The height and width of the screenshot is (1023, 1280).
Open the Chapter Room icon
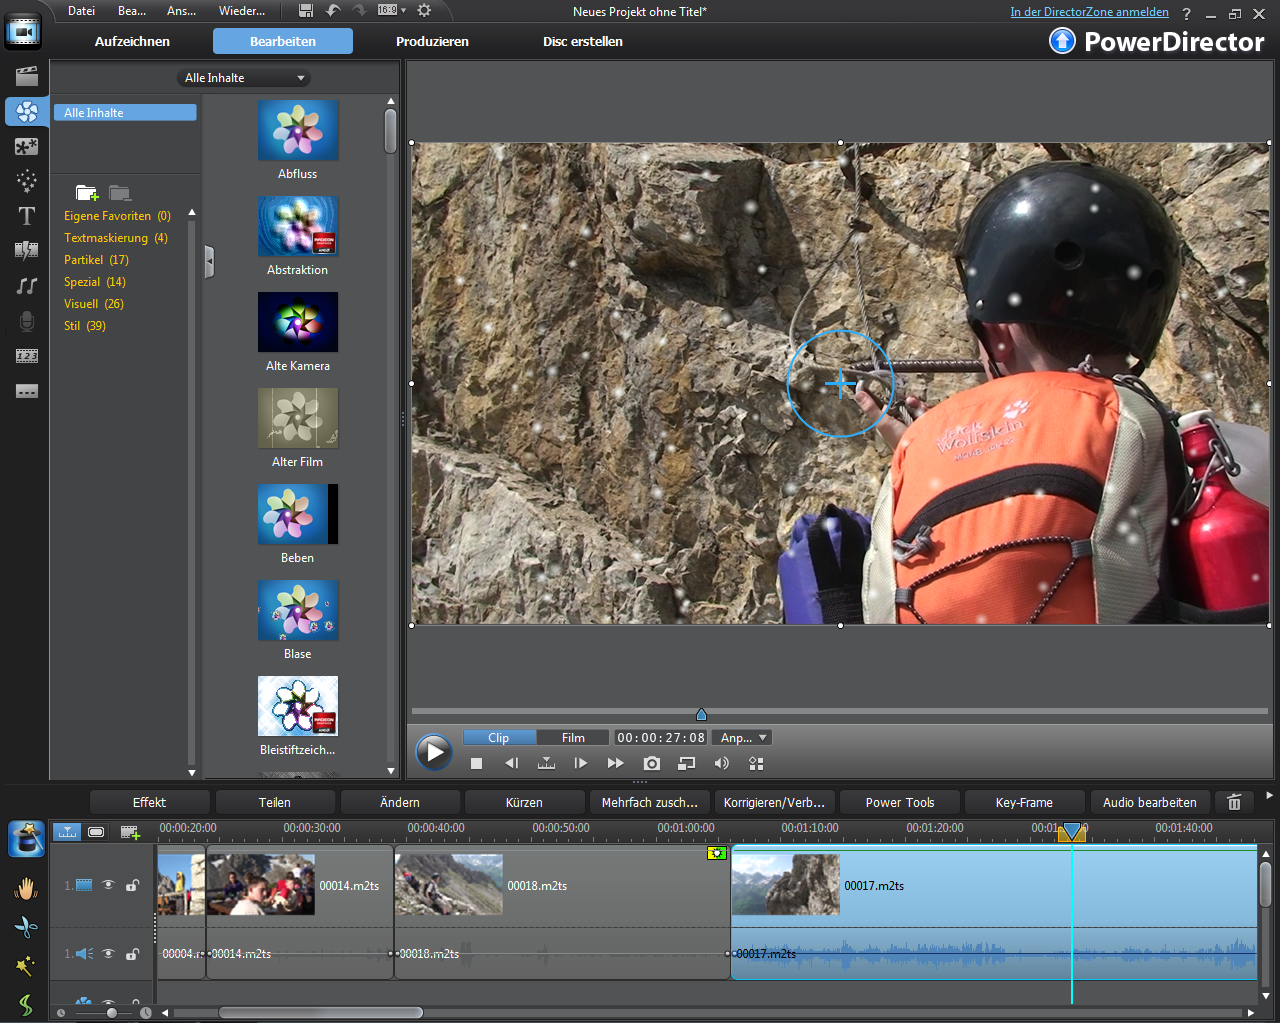tap(26, 356)
